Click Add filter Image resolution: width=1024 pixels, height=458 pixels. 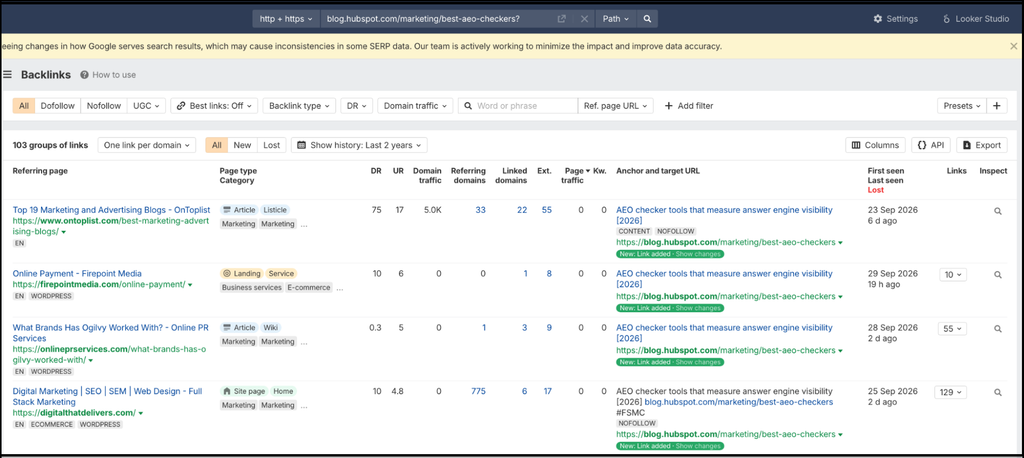click(689, 106)
